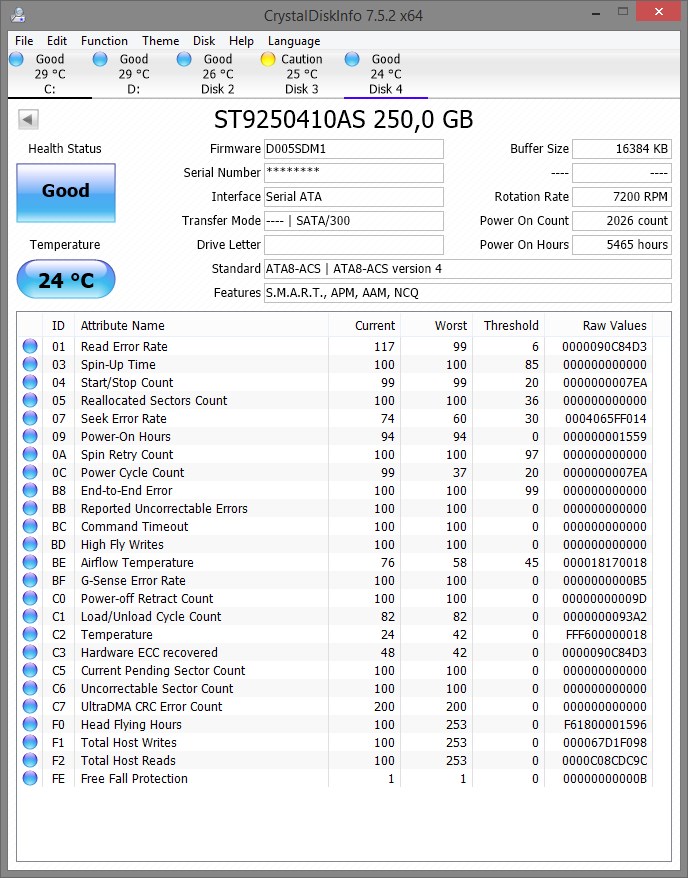This screenshot has width=688, height=878.
Task: Click the CrystalDiskInfo app icon in title bar
Action: (x=18, y=14)
